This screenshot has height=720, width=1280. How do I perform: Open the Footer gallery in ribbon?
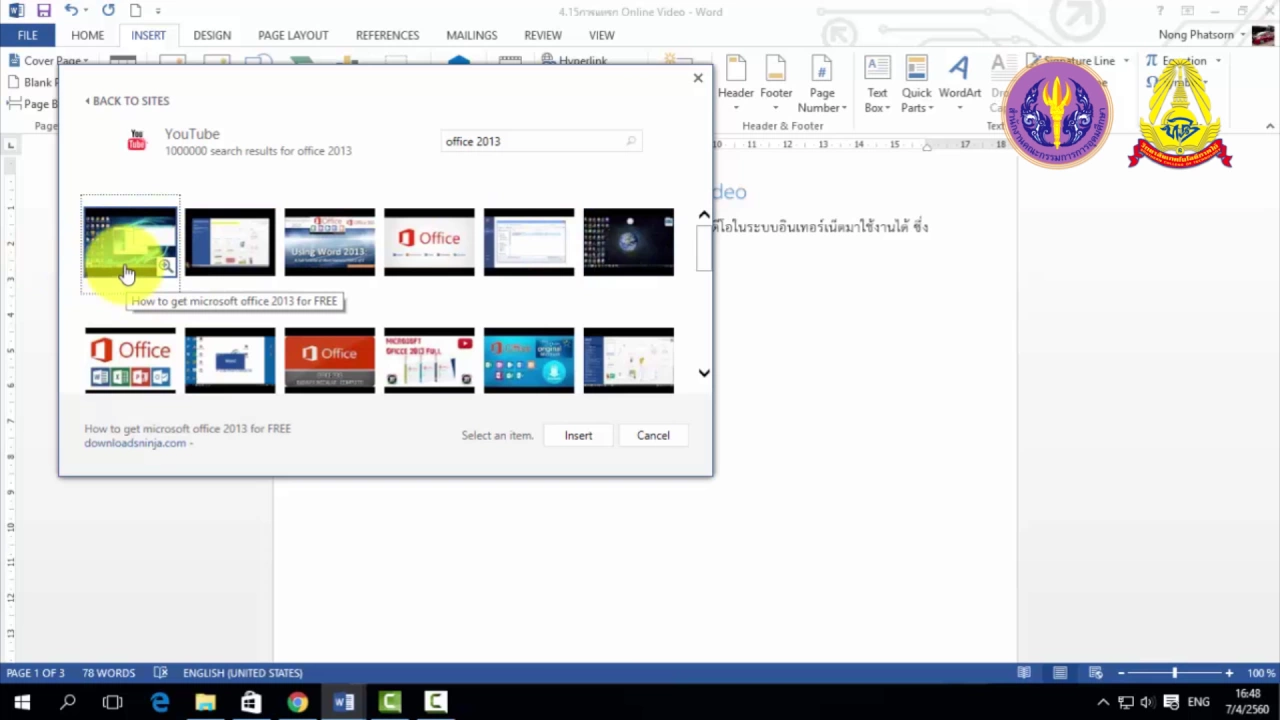[x=776, y=84]
